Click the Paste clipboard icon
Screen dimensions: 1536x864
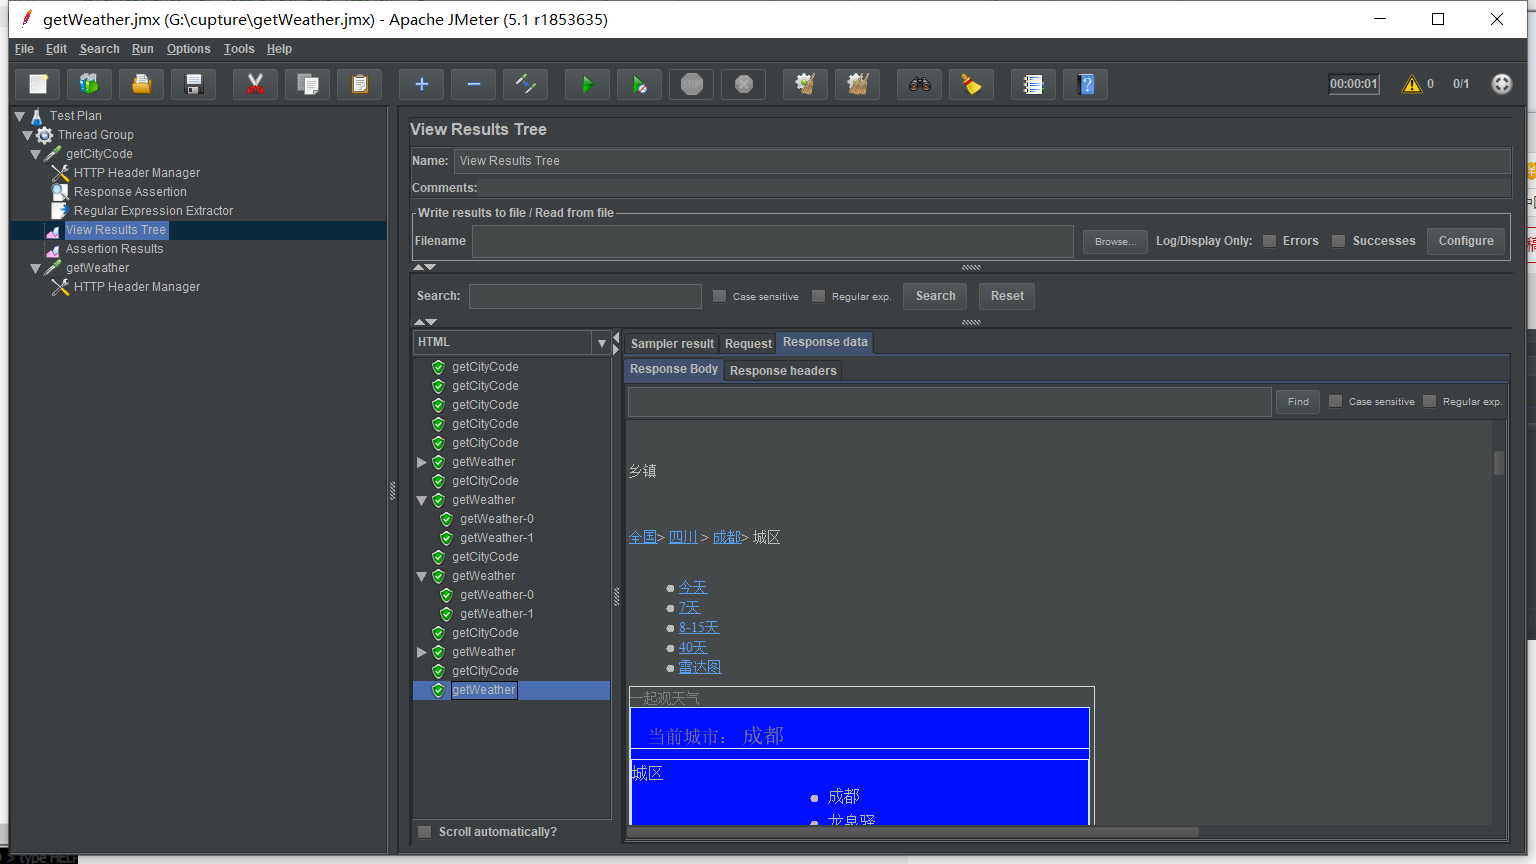[360, 84]
